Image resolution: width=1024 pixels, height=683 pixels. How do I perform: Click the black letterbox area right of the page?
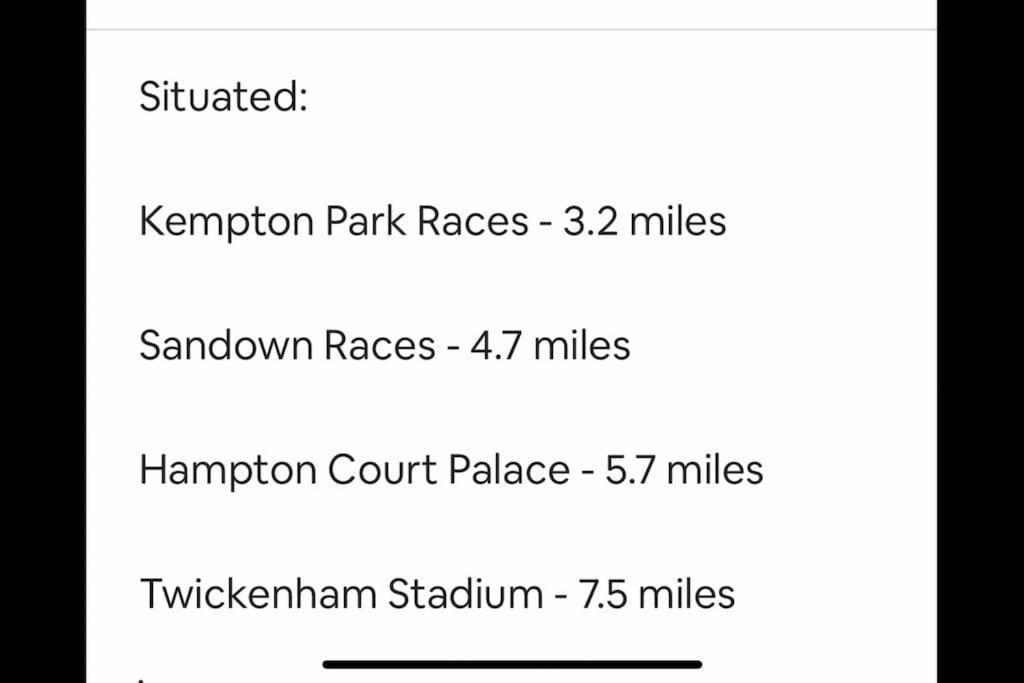tap(980, 342)
